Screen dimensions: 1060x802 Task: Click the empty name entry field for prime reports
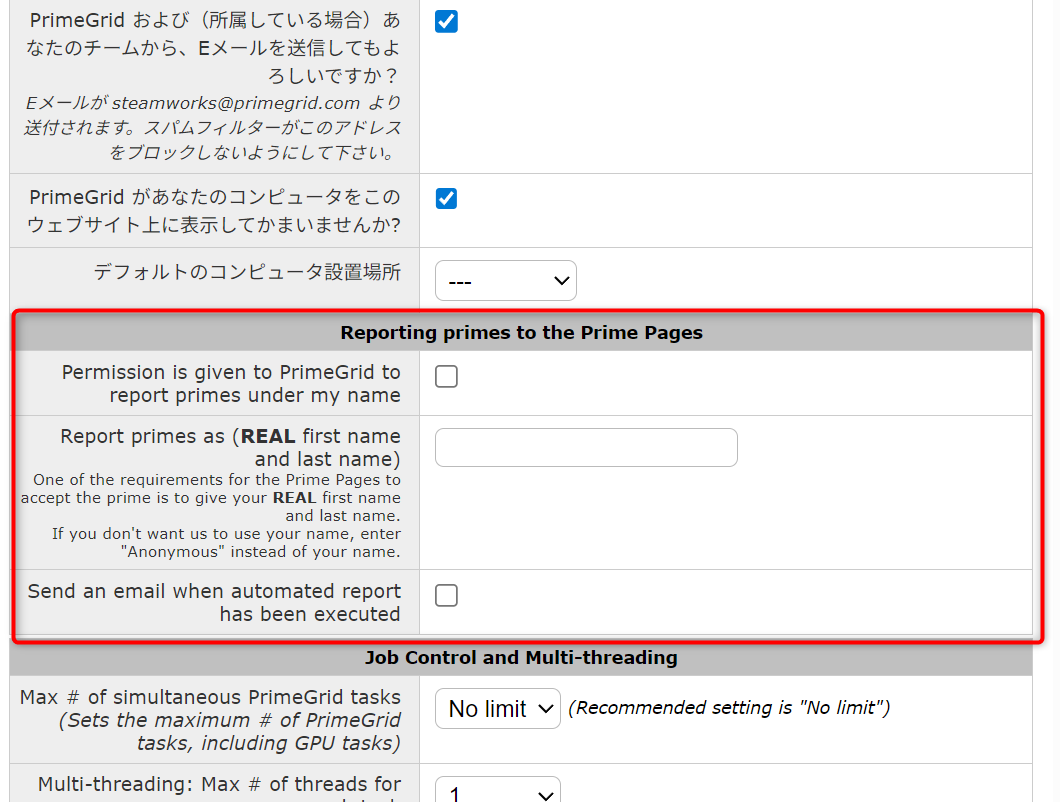coord(586,447)
